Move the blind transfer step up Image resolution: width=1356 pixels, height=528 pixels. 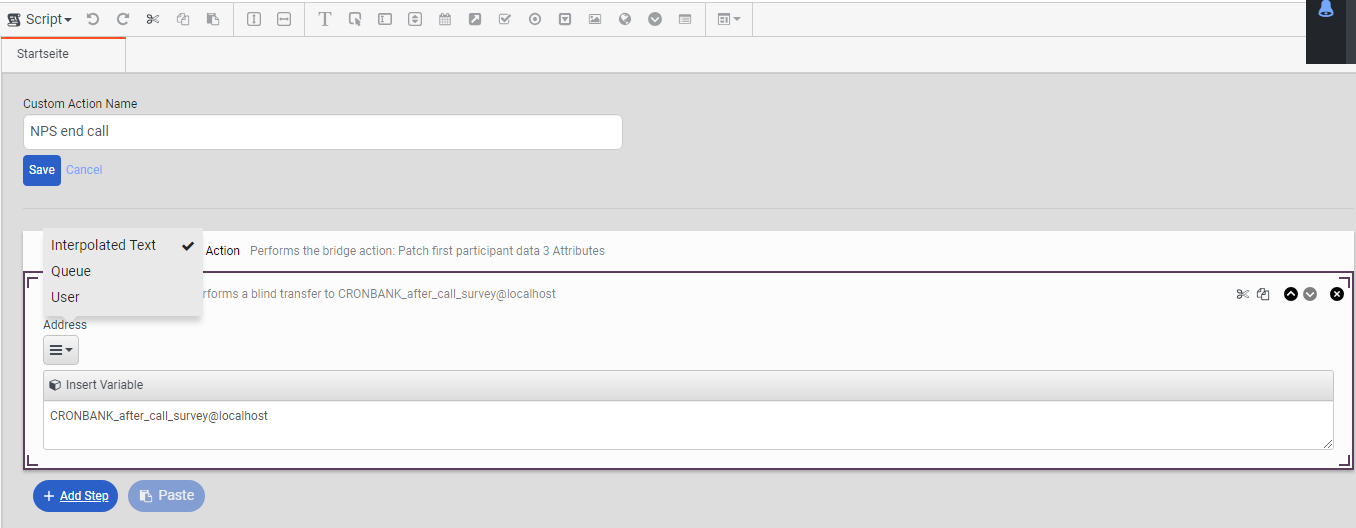click(1291, 294)
